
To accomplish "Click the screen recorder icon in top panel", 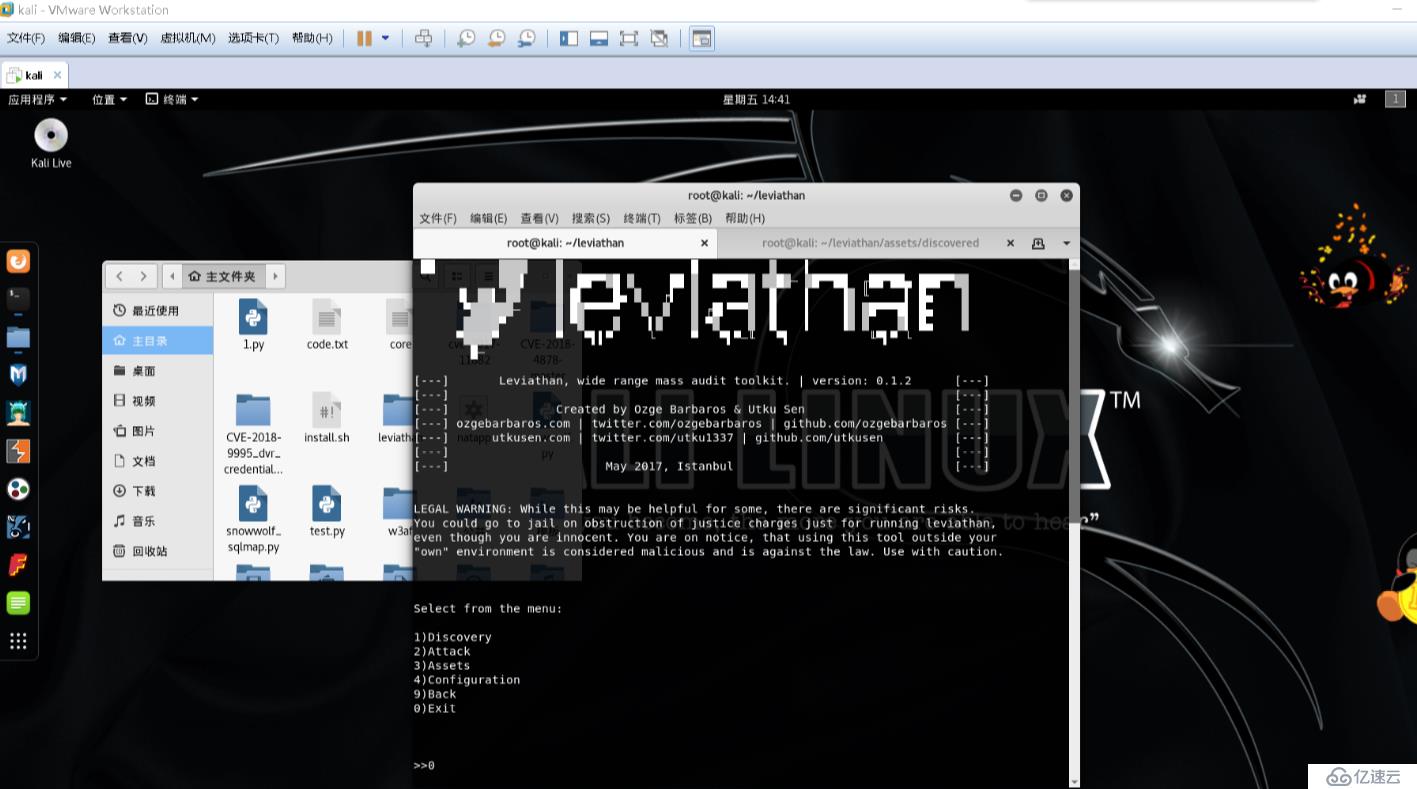I will click(1360, 99).
